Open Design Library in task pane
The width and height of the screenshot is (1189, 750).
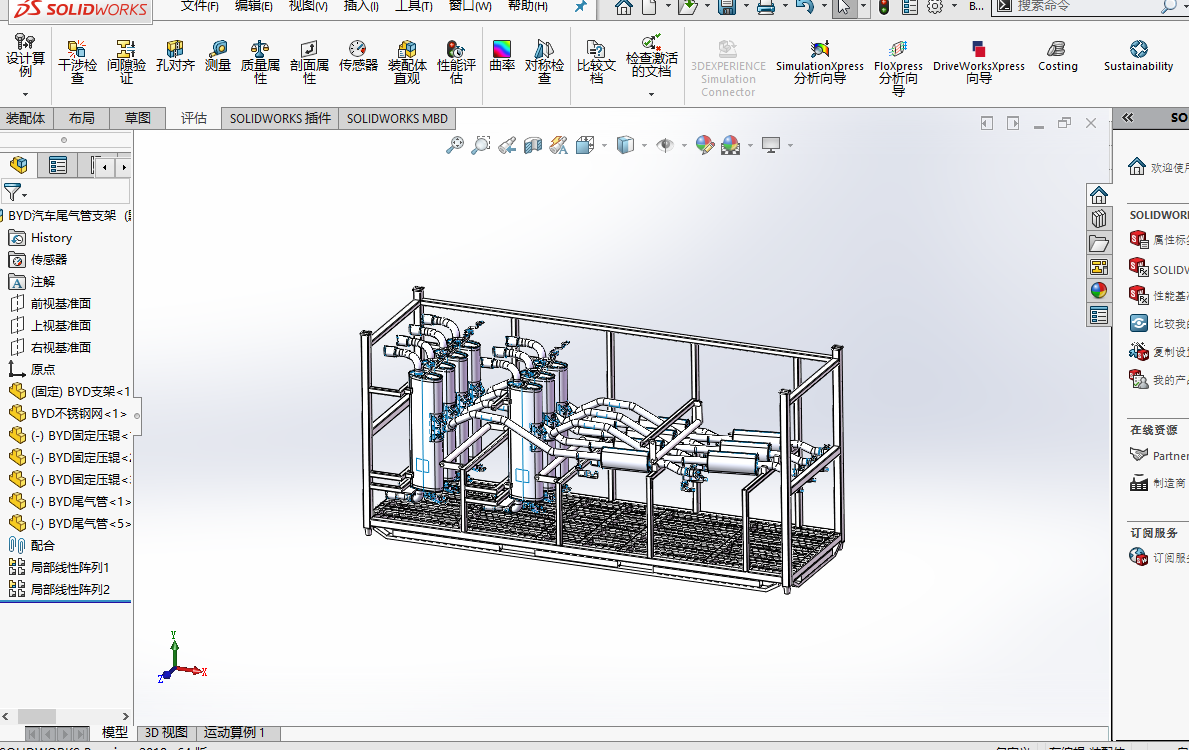(1099, 219)
